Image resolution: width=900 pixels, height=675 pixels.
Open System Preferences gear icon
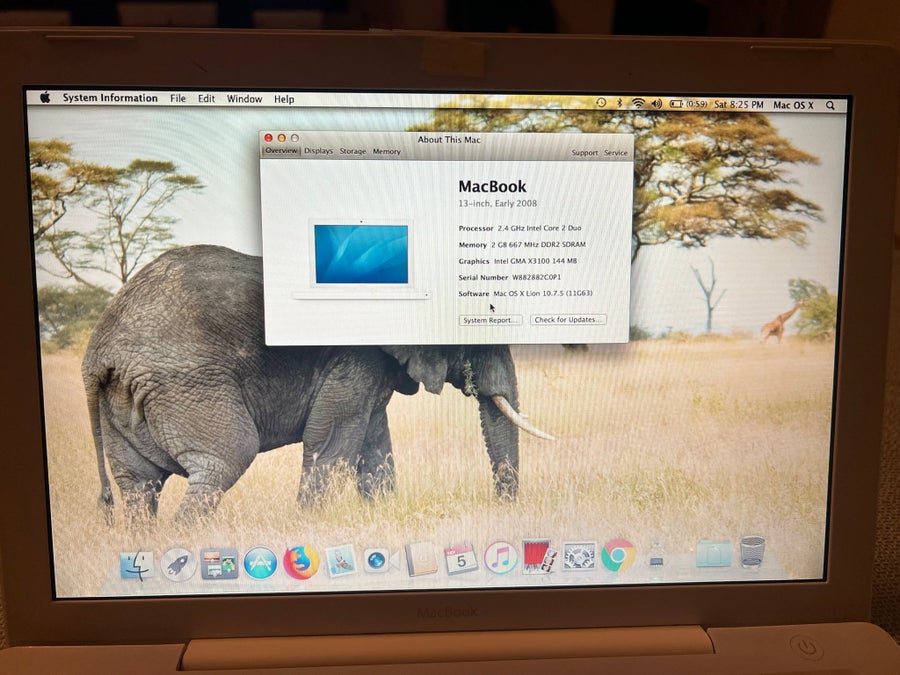(579, 556)
